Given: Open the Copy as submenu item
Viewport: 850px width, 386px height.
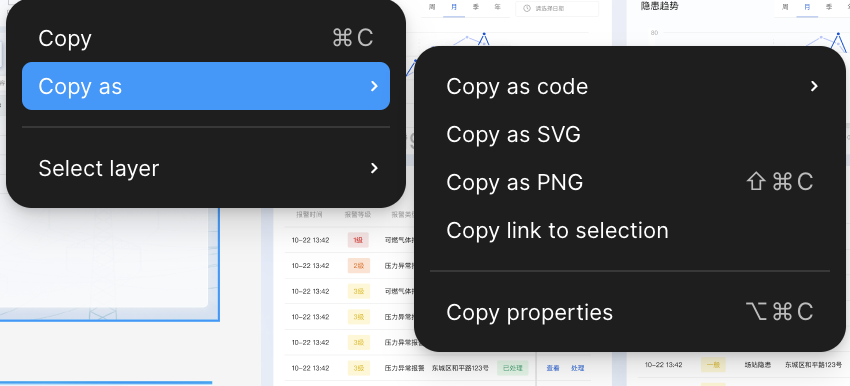Looking at the screenshot, I should coord(206,86).
